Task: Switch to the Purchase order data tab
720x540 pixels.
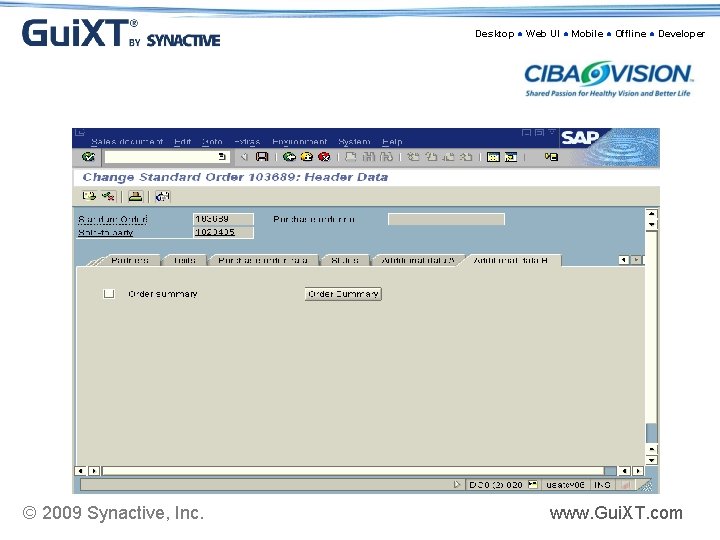Action: click(x=263, y=260)
